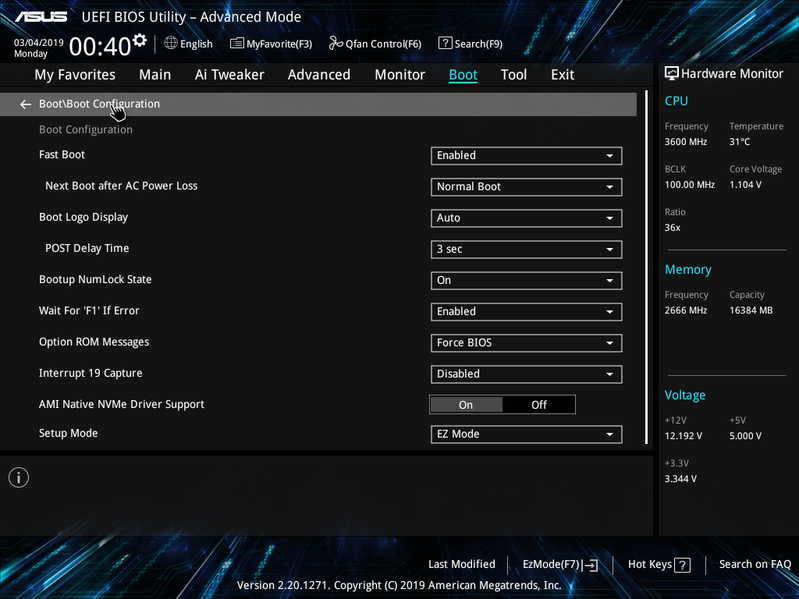Go to My Favorites tab
The width and height of the screenshot is (799, 599).
(75, 75)
